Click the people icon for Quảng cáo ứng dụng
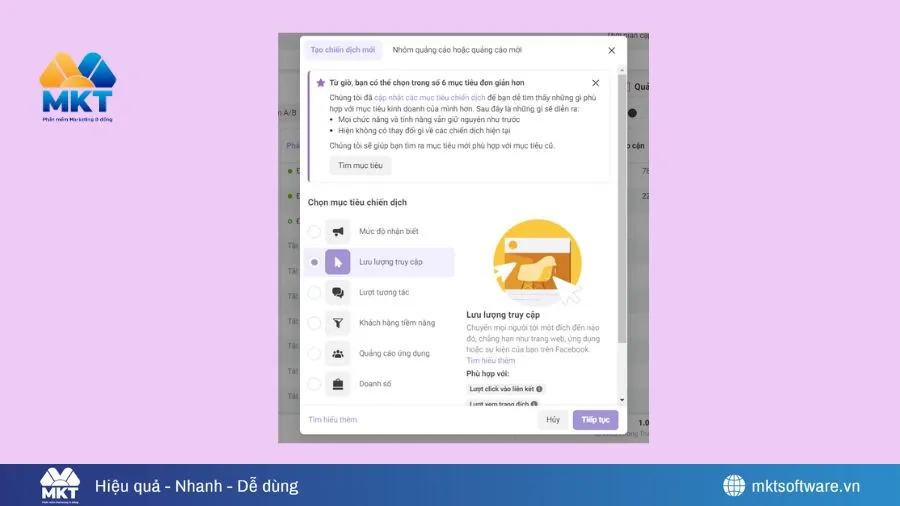 338,353
